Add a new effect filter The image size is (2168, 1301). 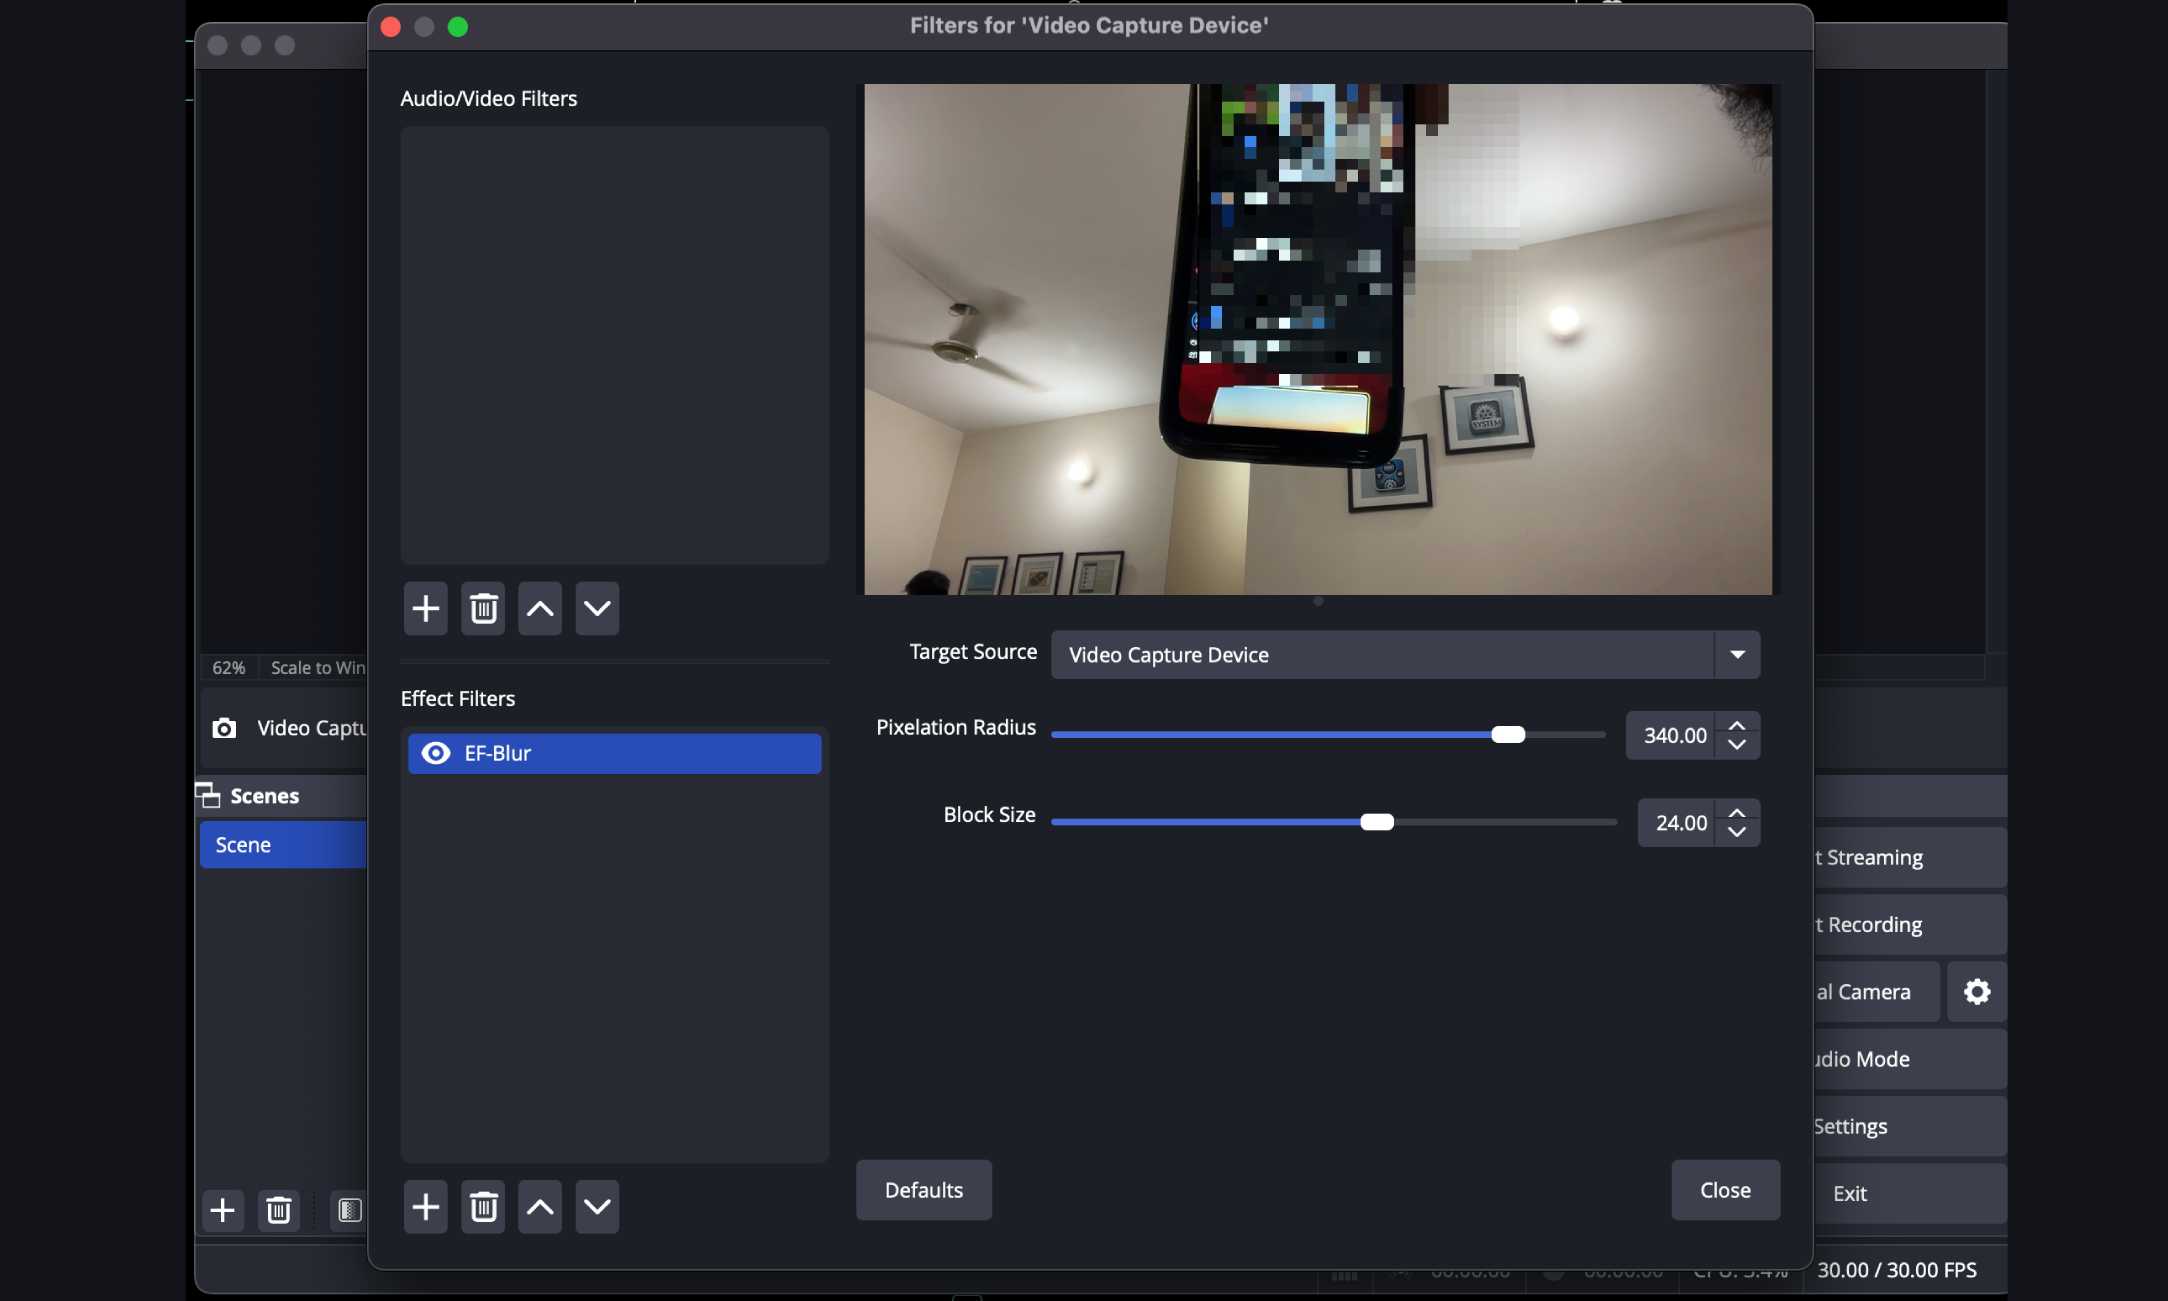425,1207
